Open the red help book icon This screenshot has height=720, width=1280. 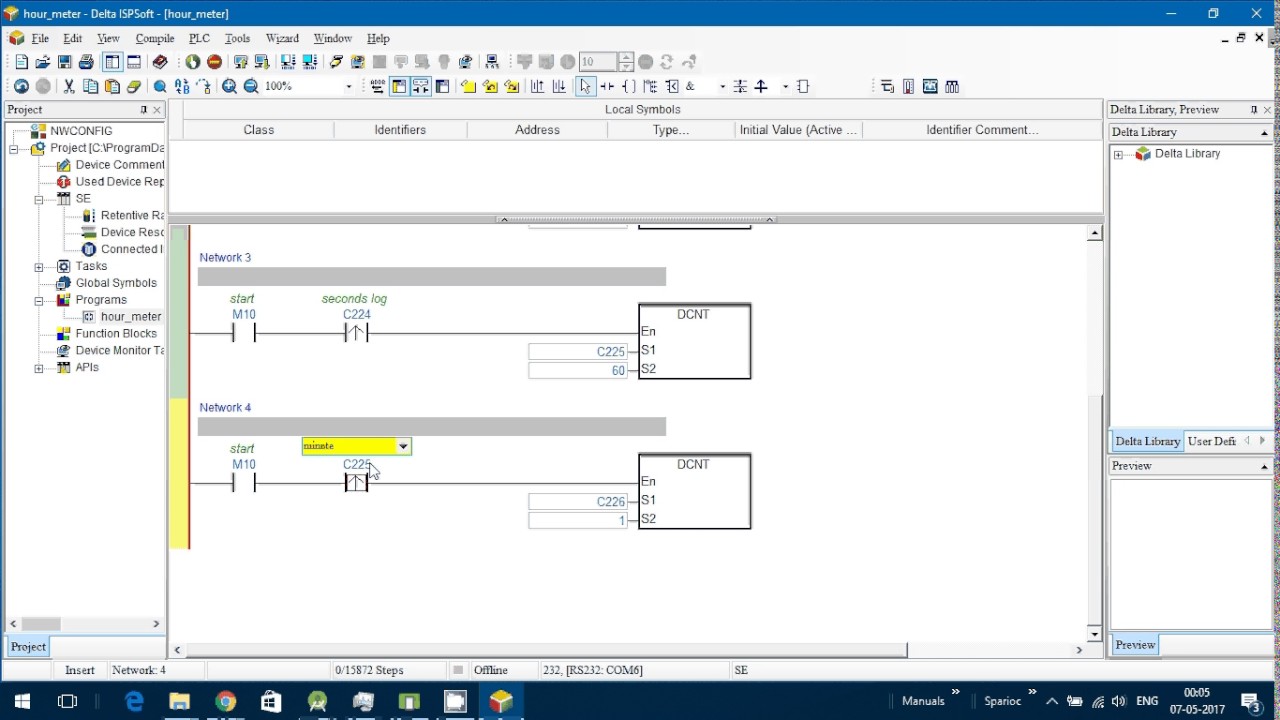tap(159, 62)
